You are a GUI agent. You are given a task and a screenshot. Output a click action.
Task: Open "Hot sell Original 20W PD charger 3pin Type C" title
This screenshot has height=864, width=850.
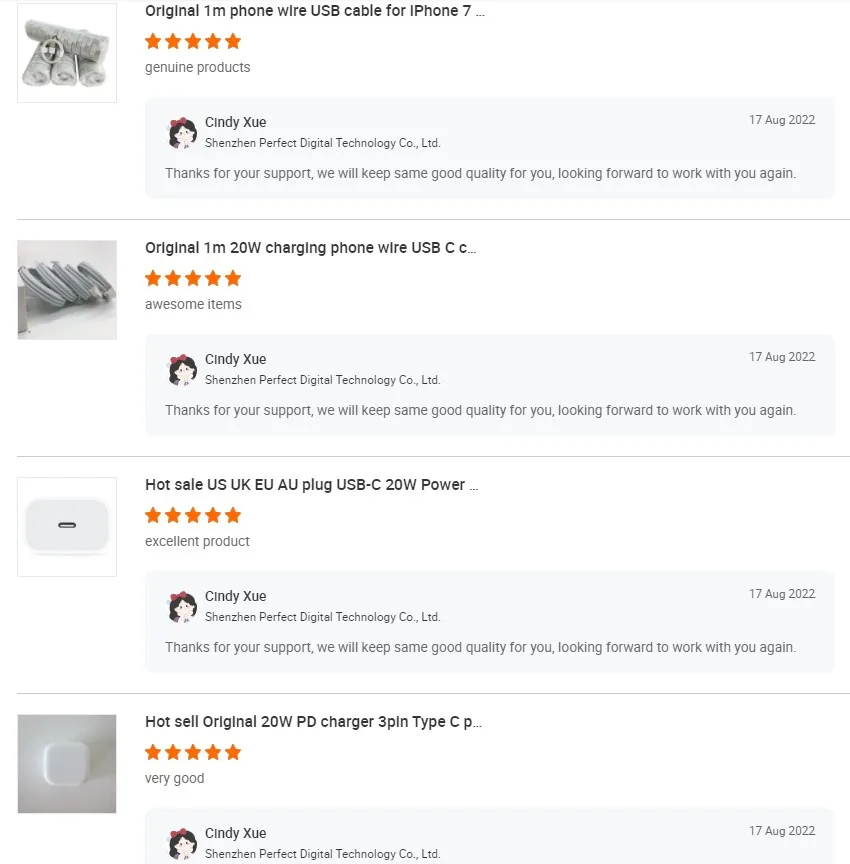[313, 722]
